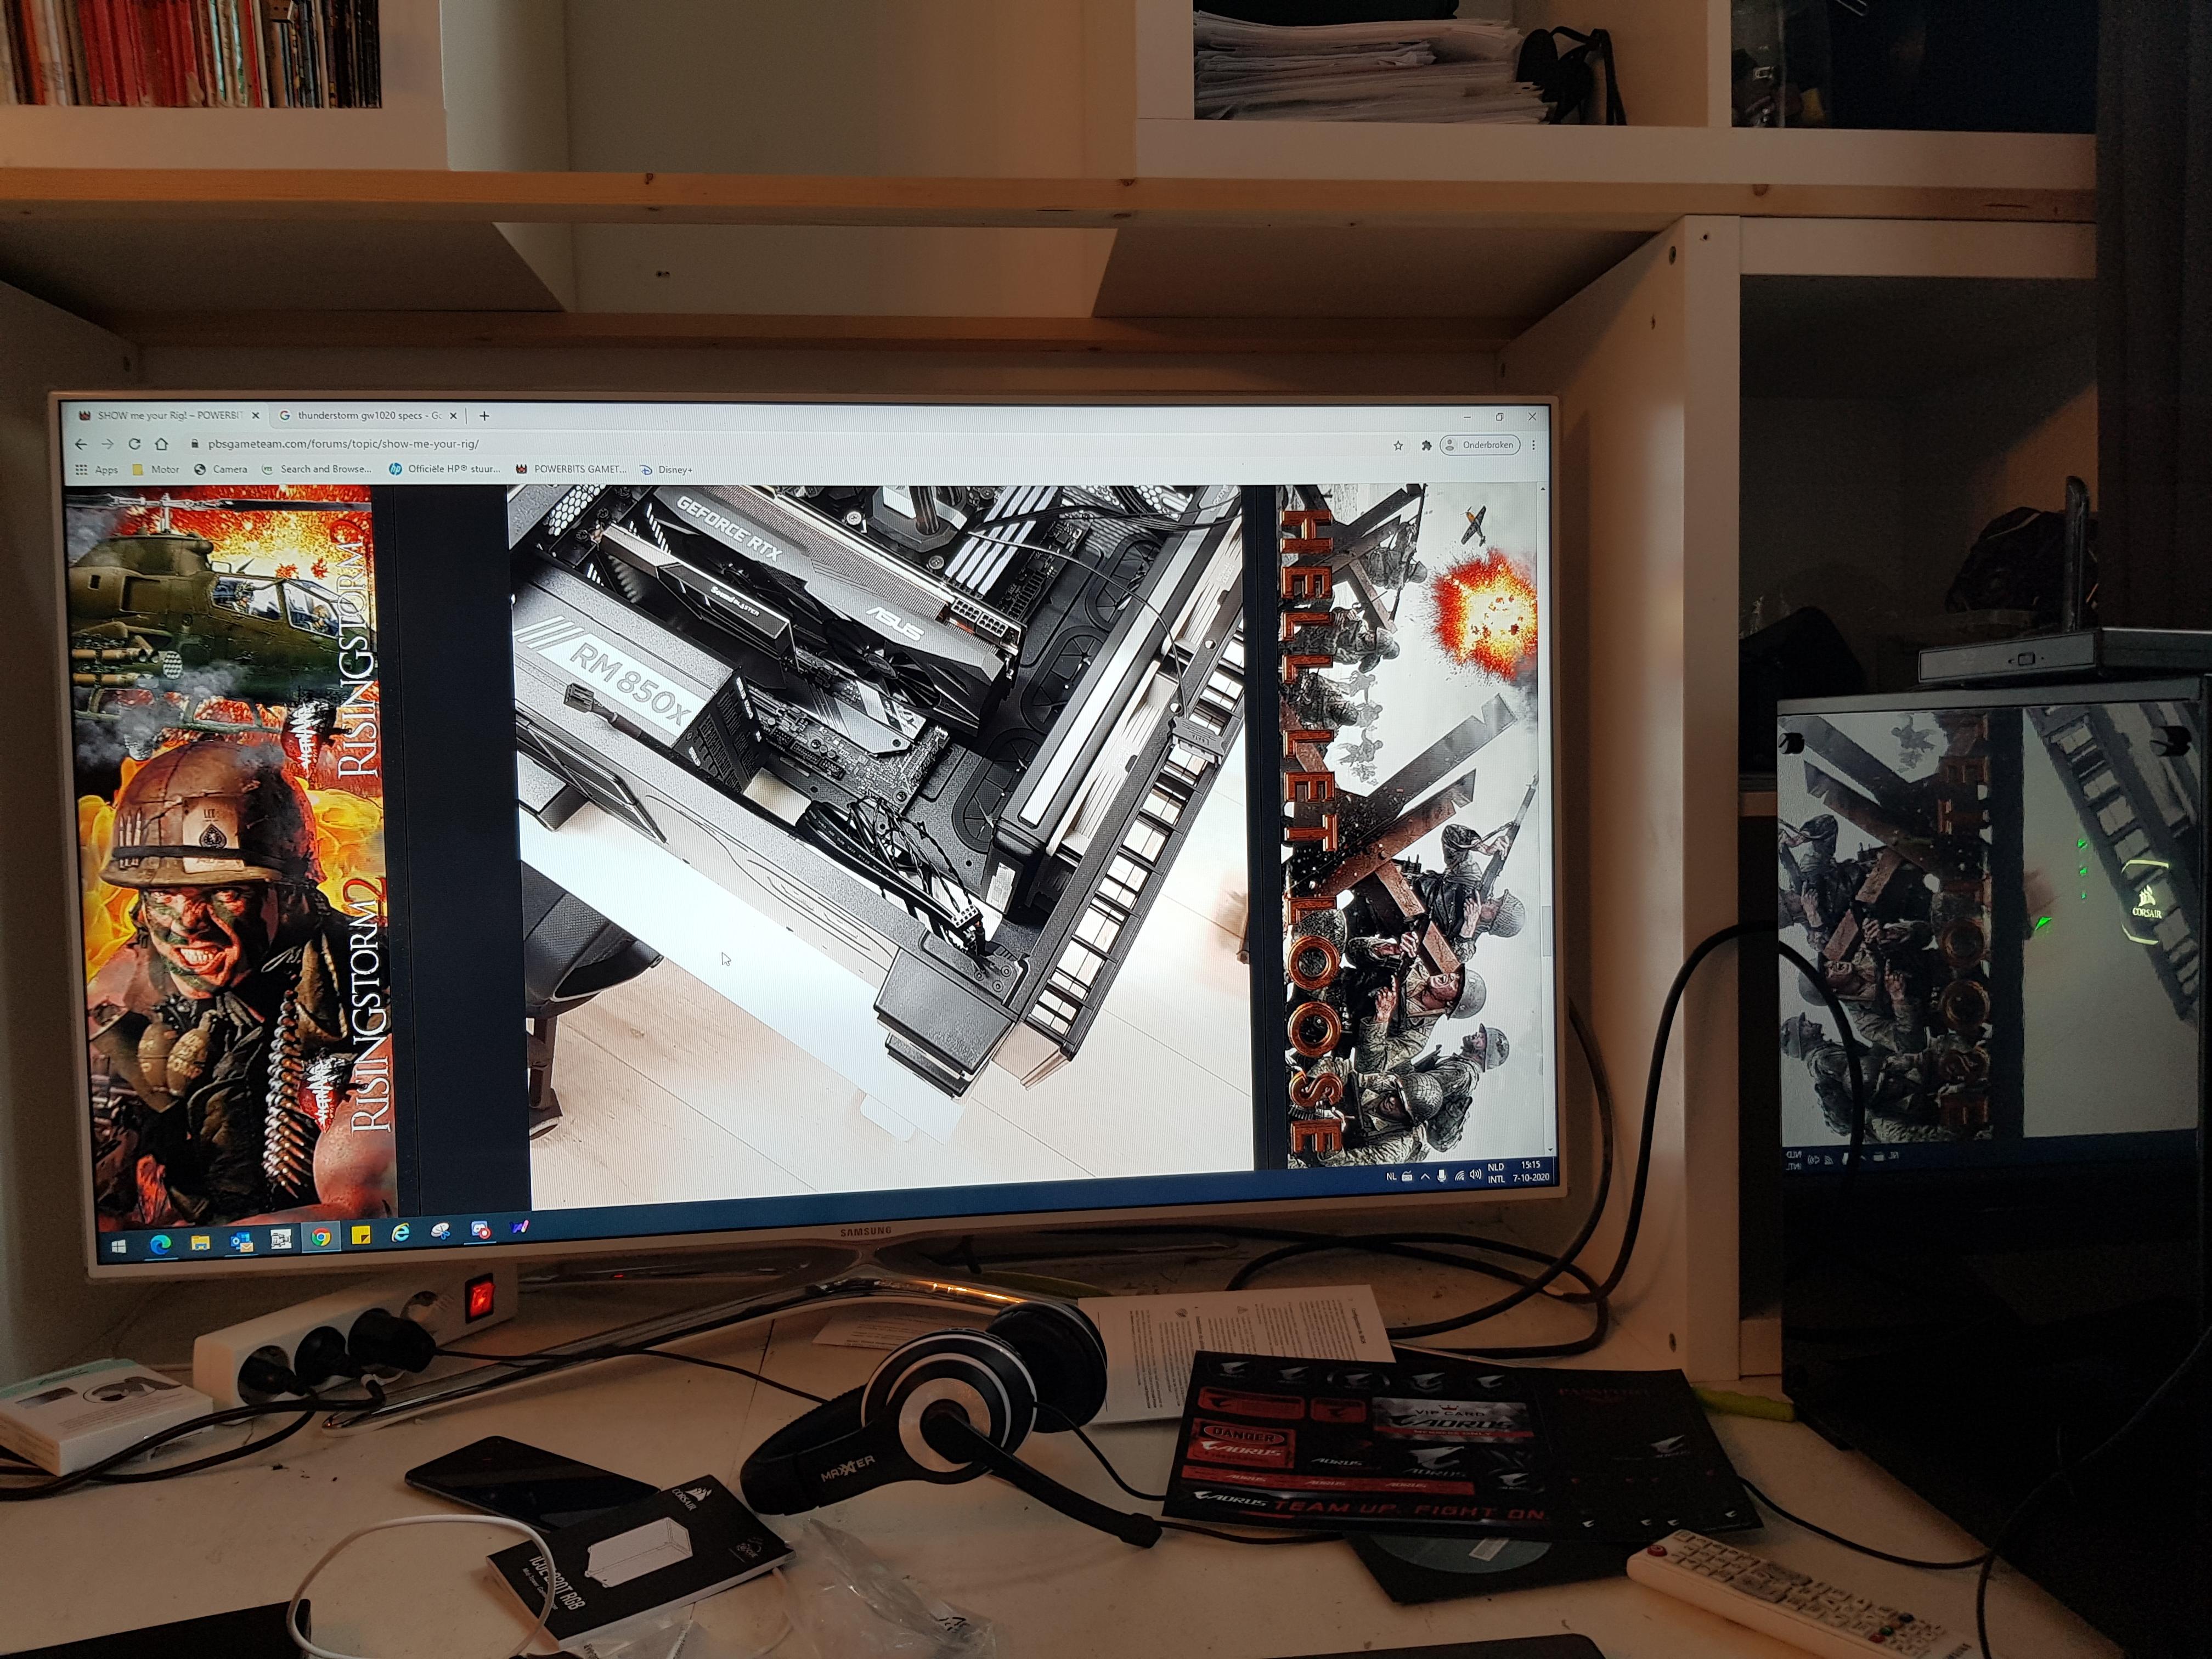Screen dimensions: 2212x1659
Task: Open File Explorer from the taskbar
Action: pyautogui.click(x=200, y=1242)
